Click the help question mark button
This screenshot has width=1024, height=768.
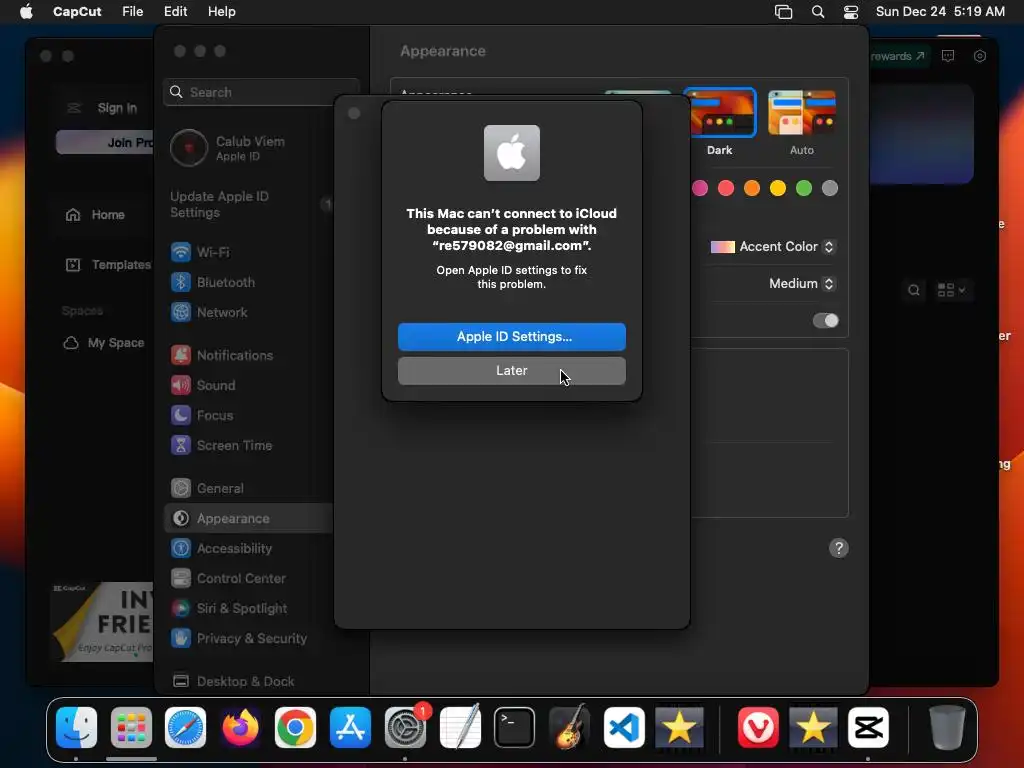pos(839,548)
